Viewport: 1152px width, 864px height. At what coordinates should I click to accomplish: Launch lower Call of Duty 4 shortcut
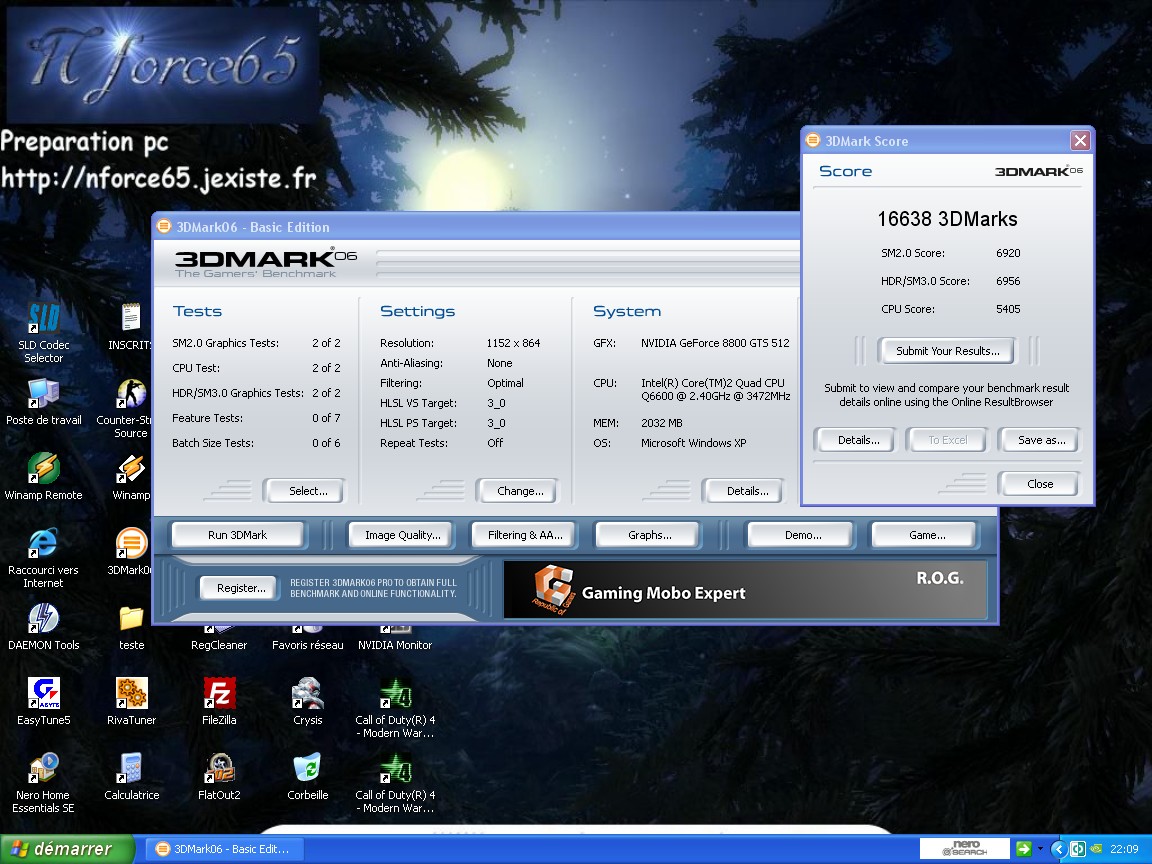(395, 768)
